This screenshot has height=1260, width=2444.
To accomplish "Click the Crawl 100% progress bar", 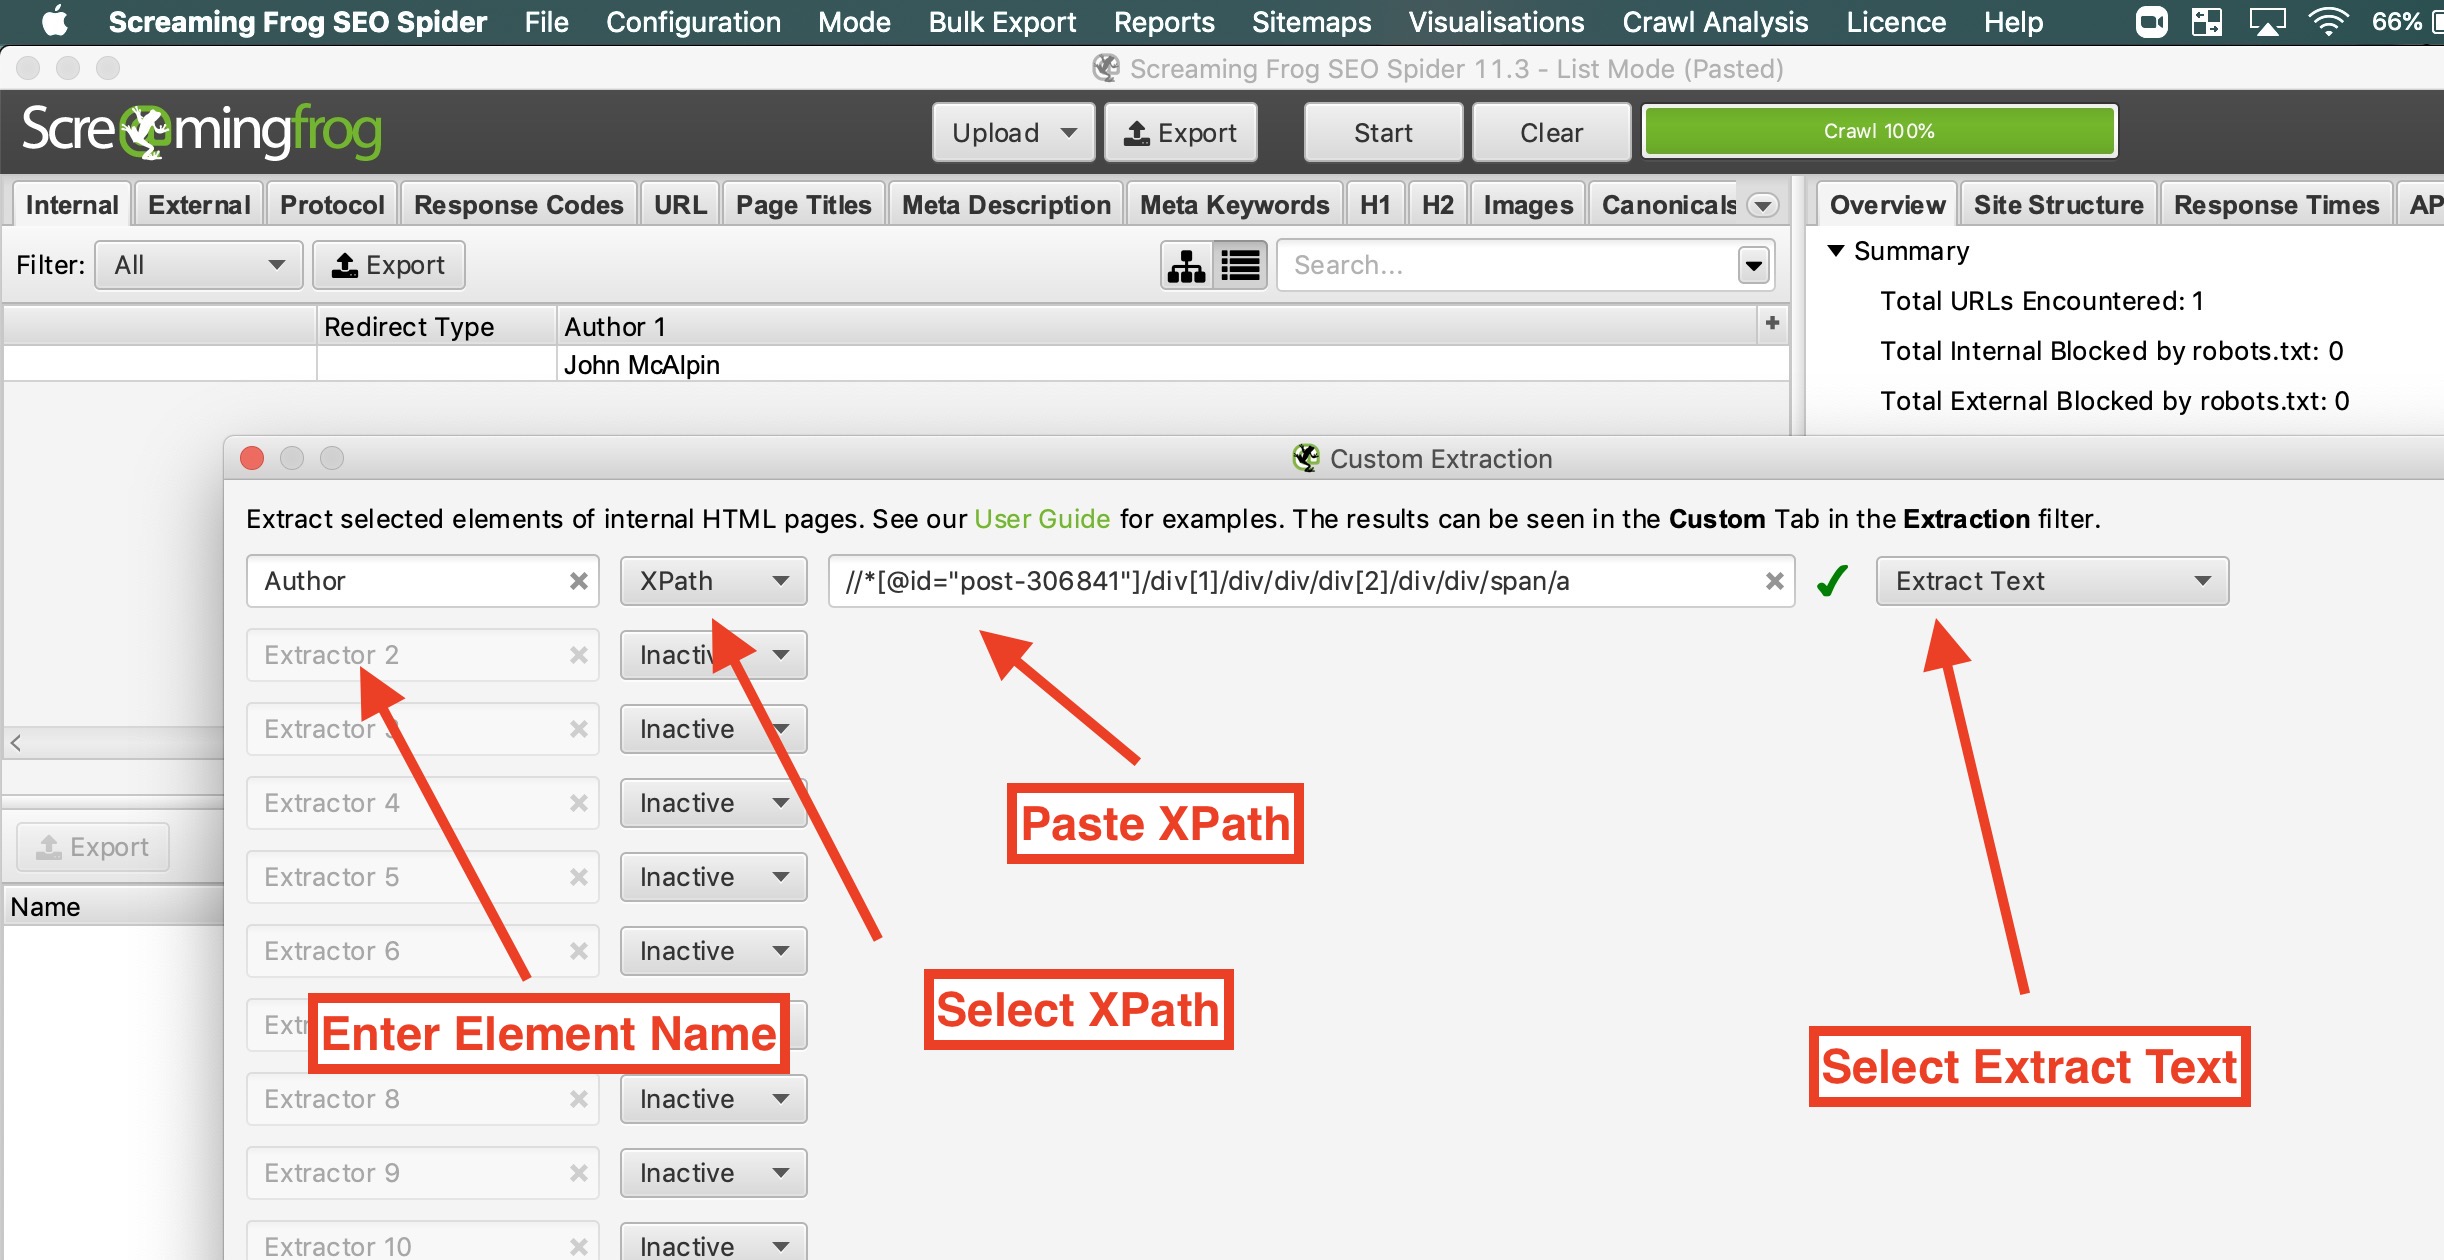I will point(1880,130).
